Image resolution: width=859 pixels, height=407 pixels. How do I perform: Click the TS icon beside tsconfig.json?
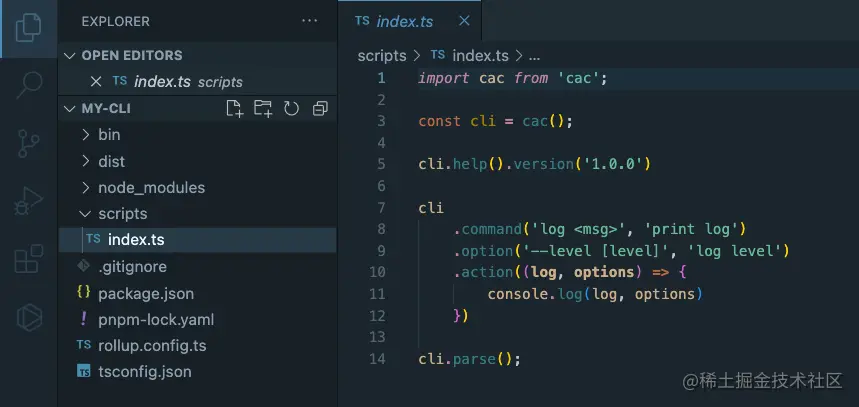click(x=84, y=371)
